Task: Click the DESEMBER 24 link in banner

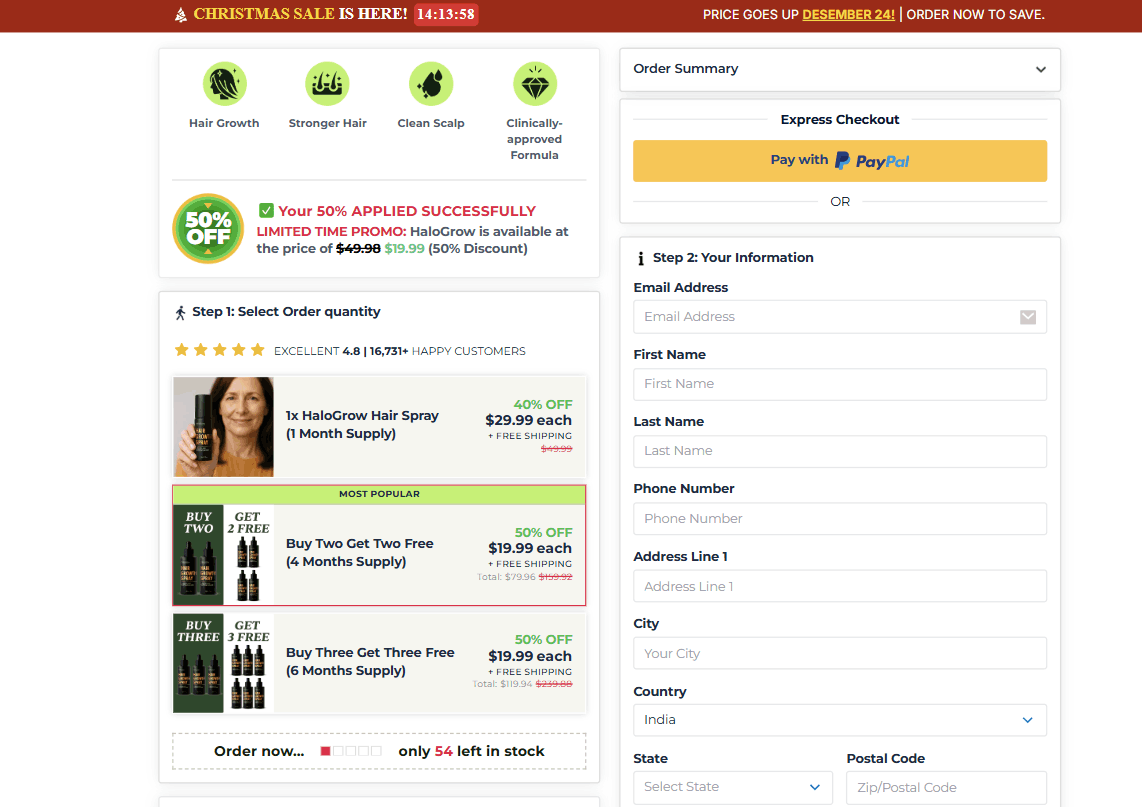Action: (848, 15)
